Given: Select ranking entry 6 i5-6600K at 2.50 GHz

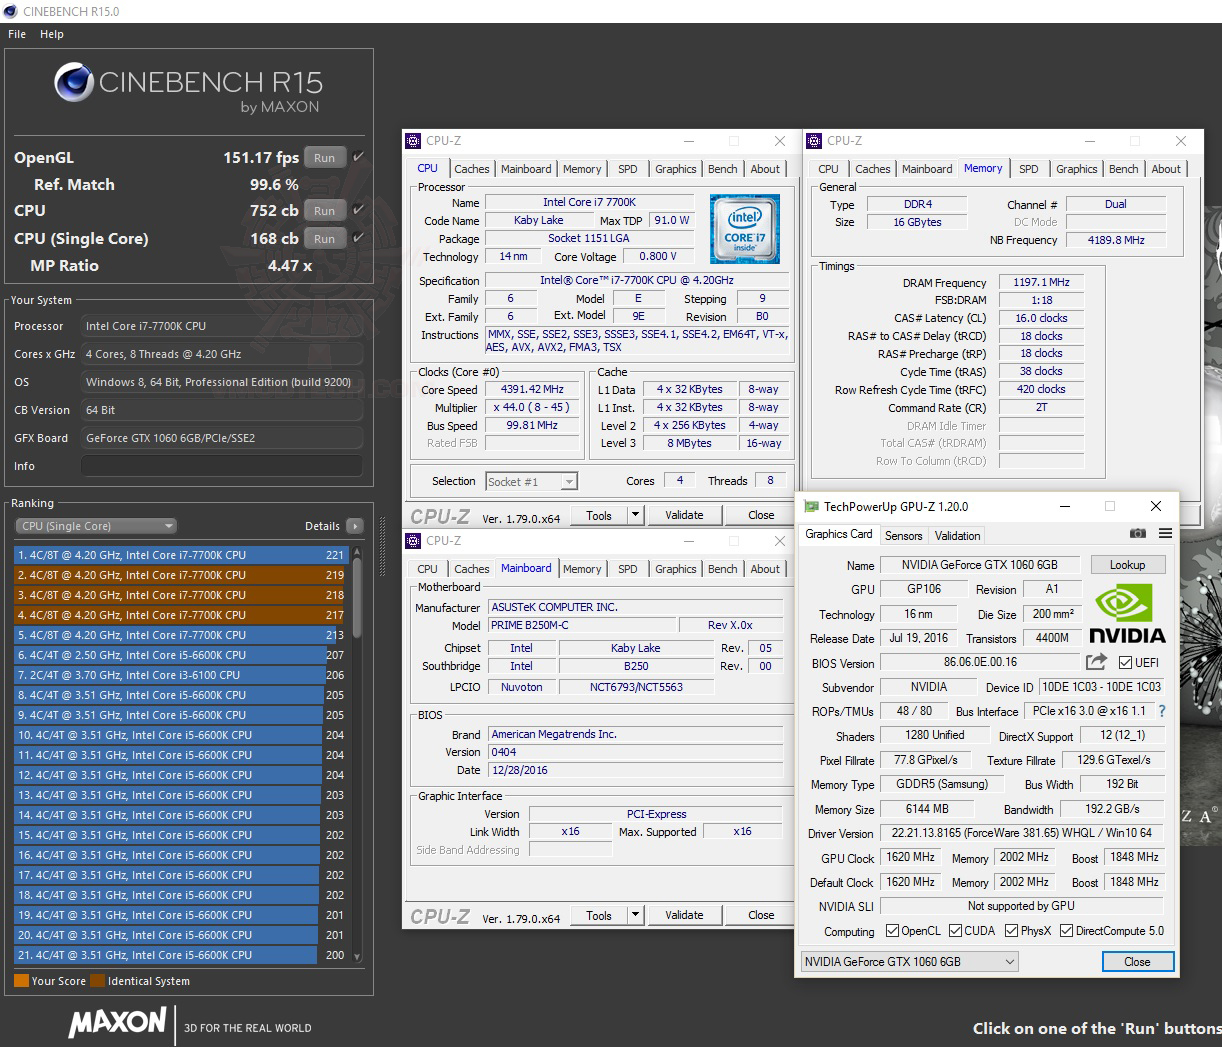Looking at the screenshot, I should (180, 655).
